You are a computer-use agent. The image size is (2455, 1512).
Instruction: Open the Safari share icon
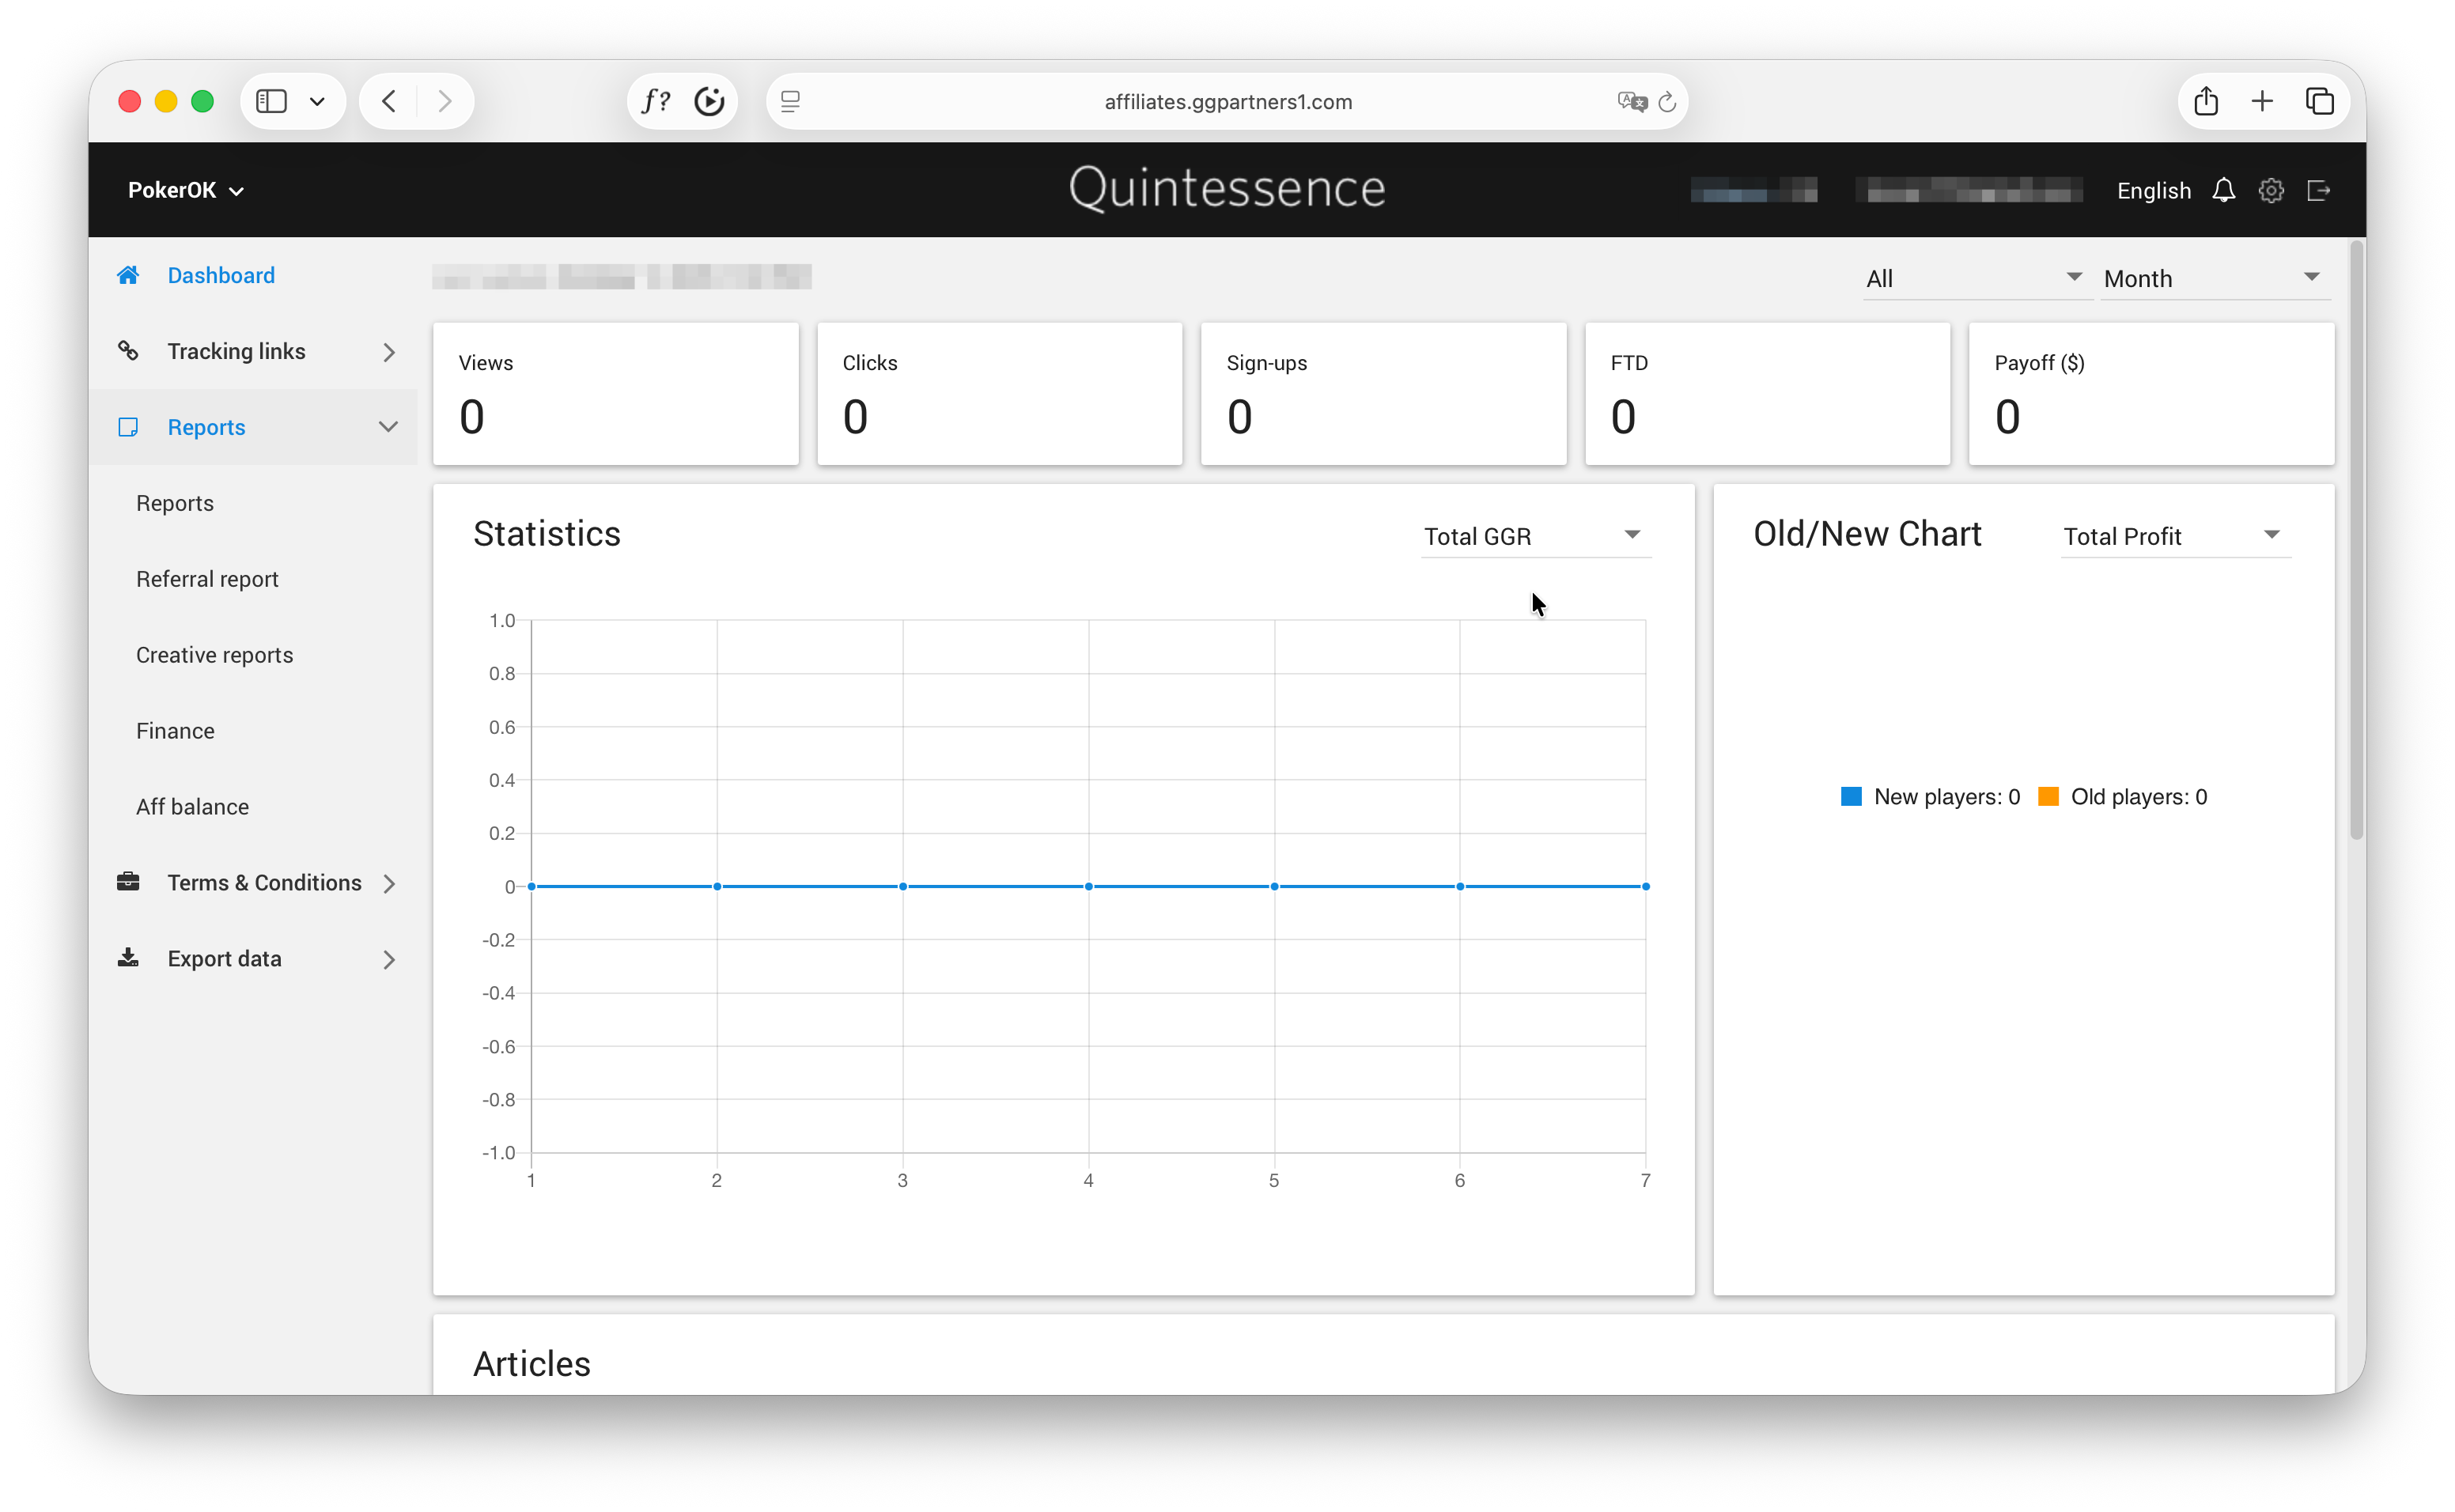(2205, 101)
